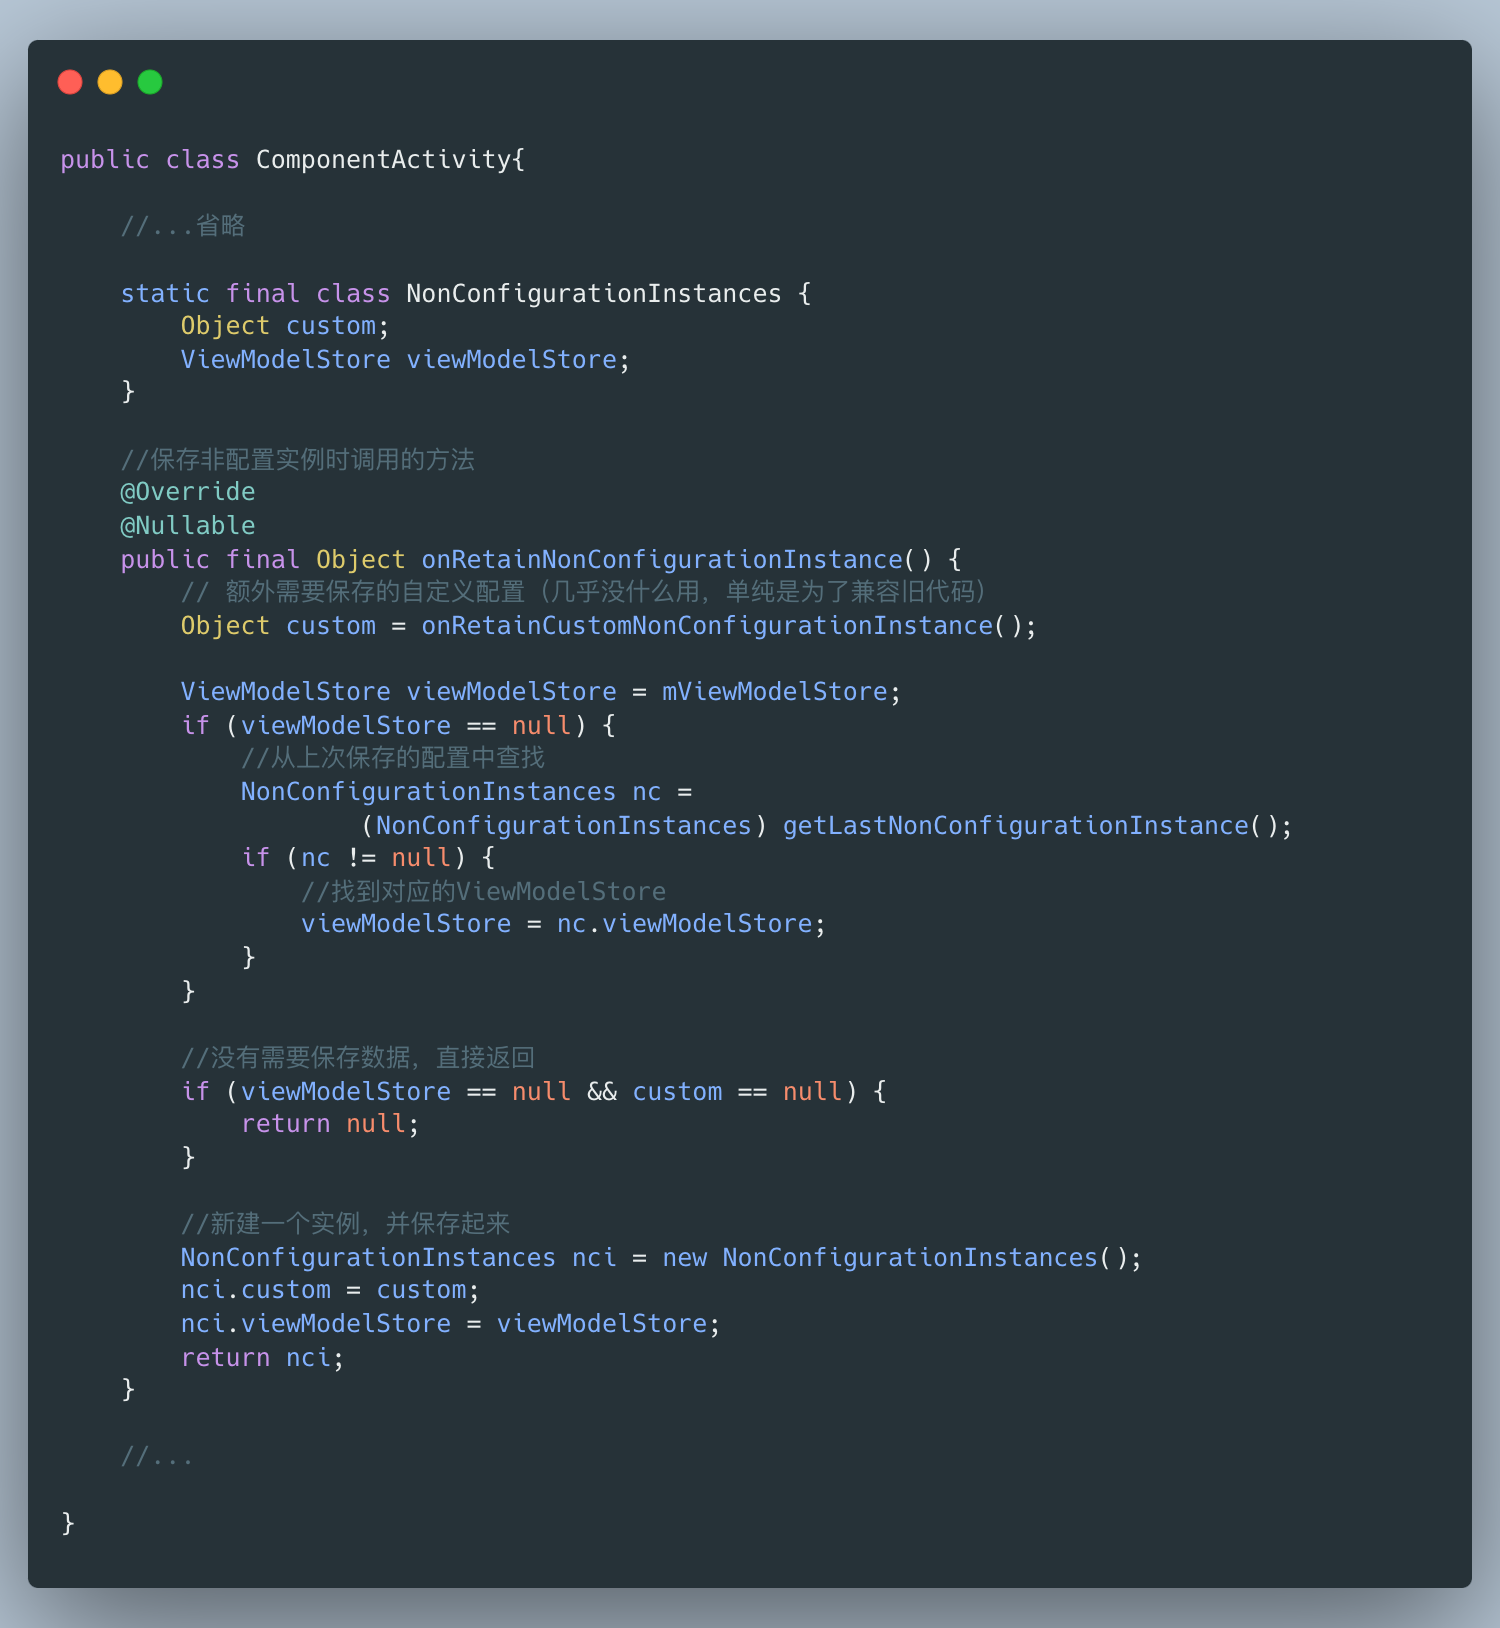Image resolution: width=1500 pixels, height=1628 pixels.
Task: Click the trailing '//...' comment
Action: tap(157, 1456)
